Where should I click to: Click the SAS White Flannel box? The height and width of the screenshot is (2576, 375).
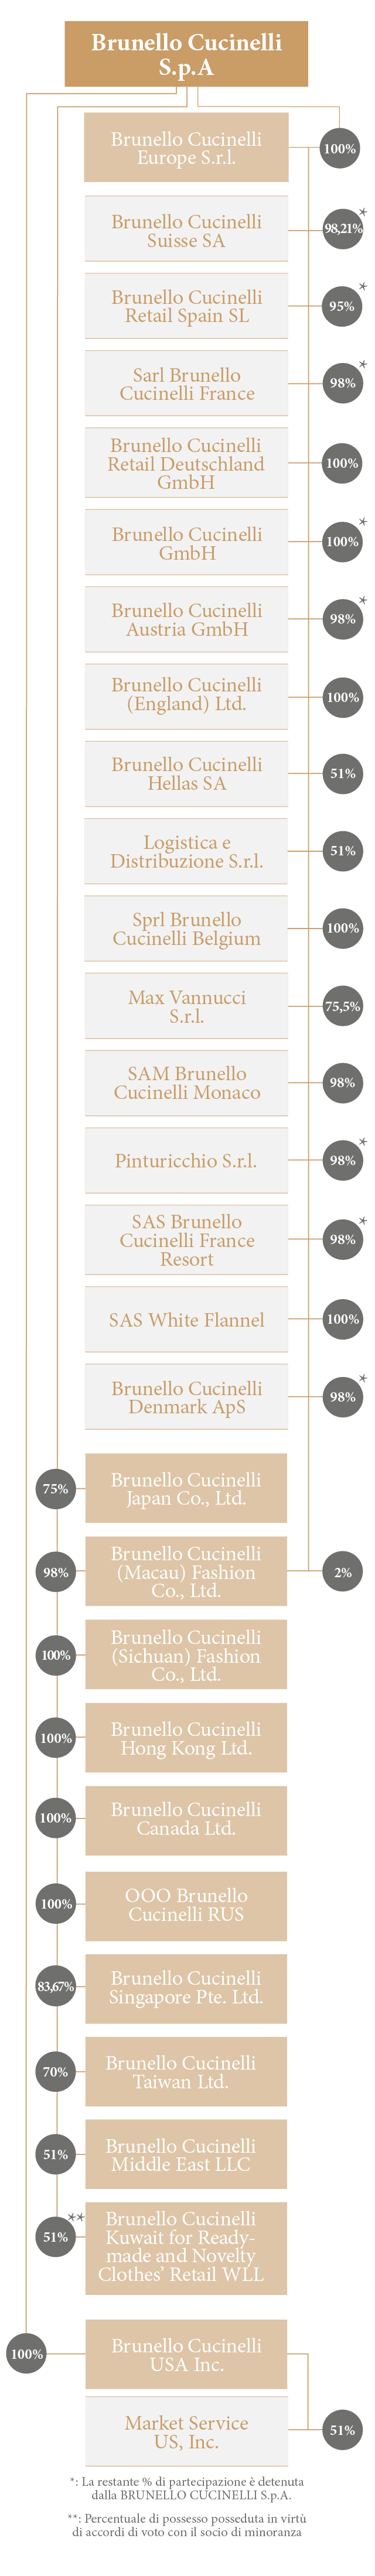186,1319
